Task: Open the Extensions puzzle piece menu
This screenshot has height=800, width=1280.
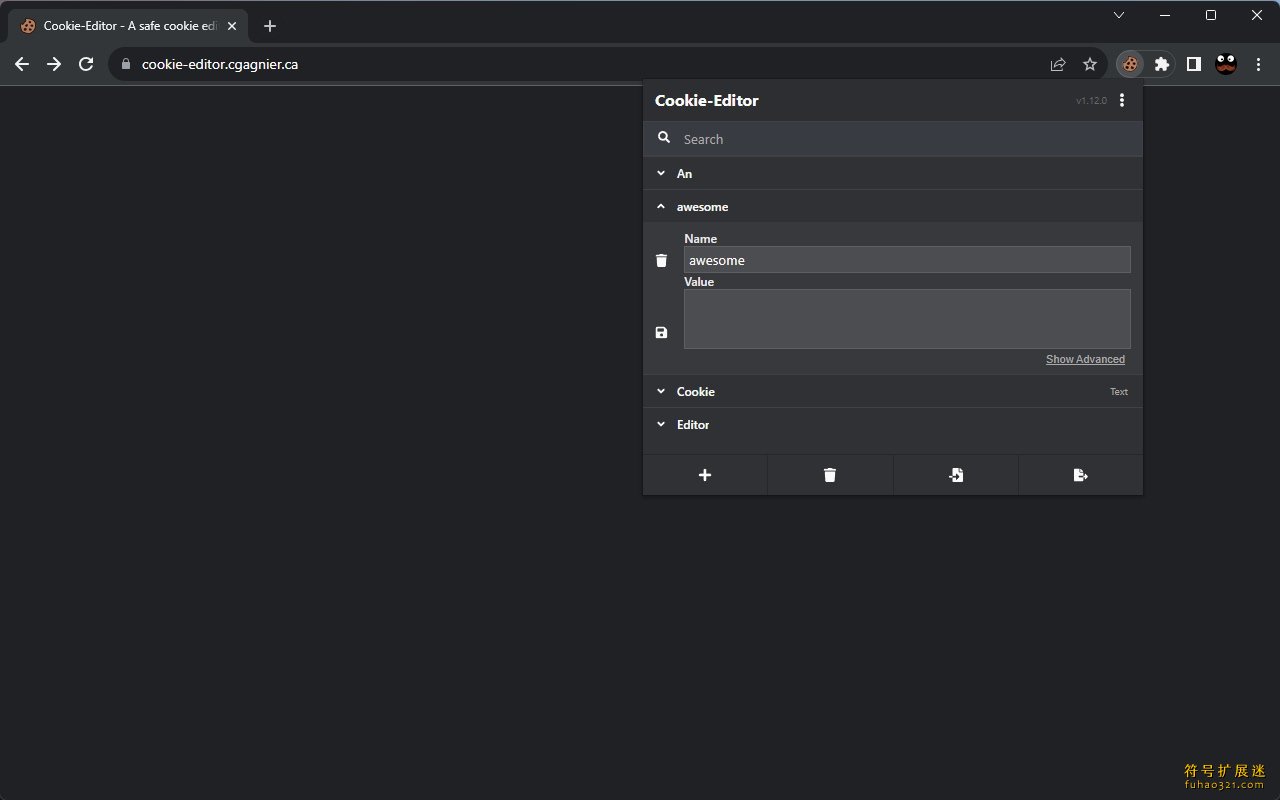Action: (x=1161, y=64)
